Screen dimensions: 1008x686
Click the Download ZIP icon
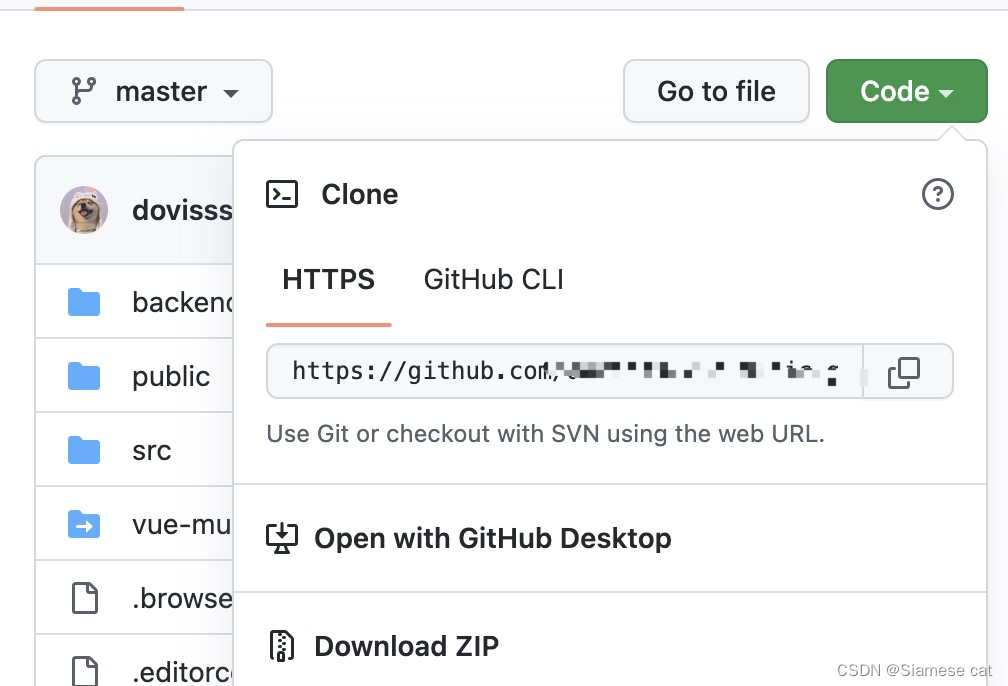pos(282,645)
